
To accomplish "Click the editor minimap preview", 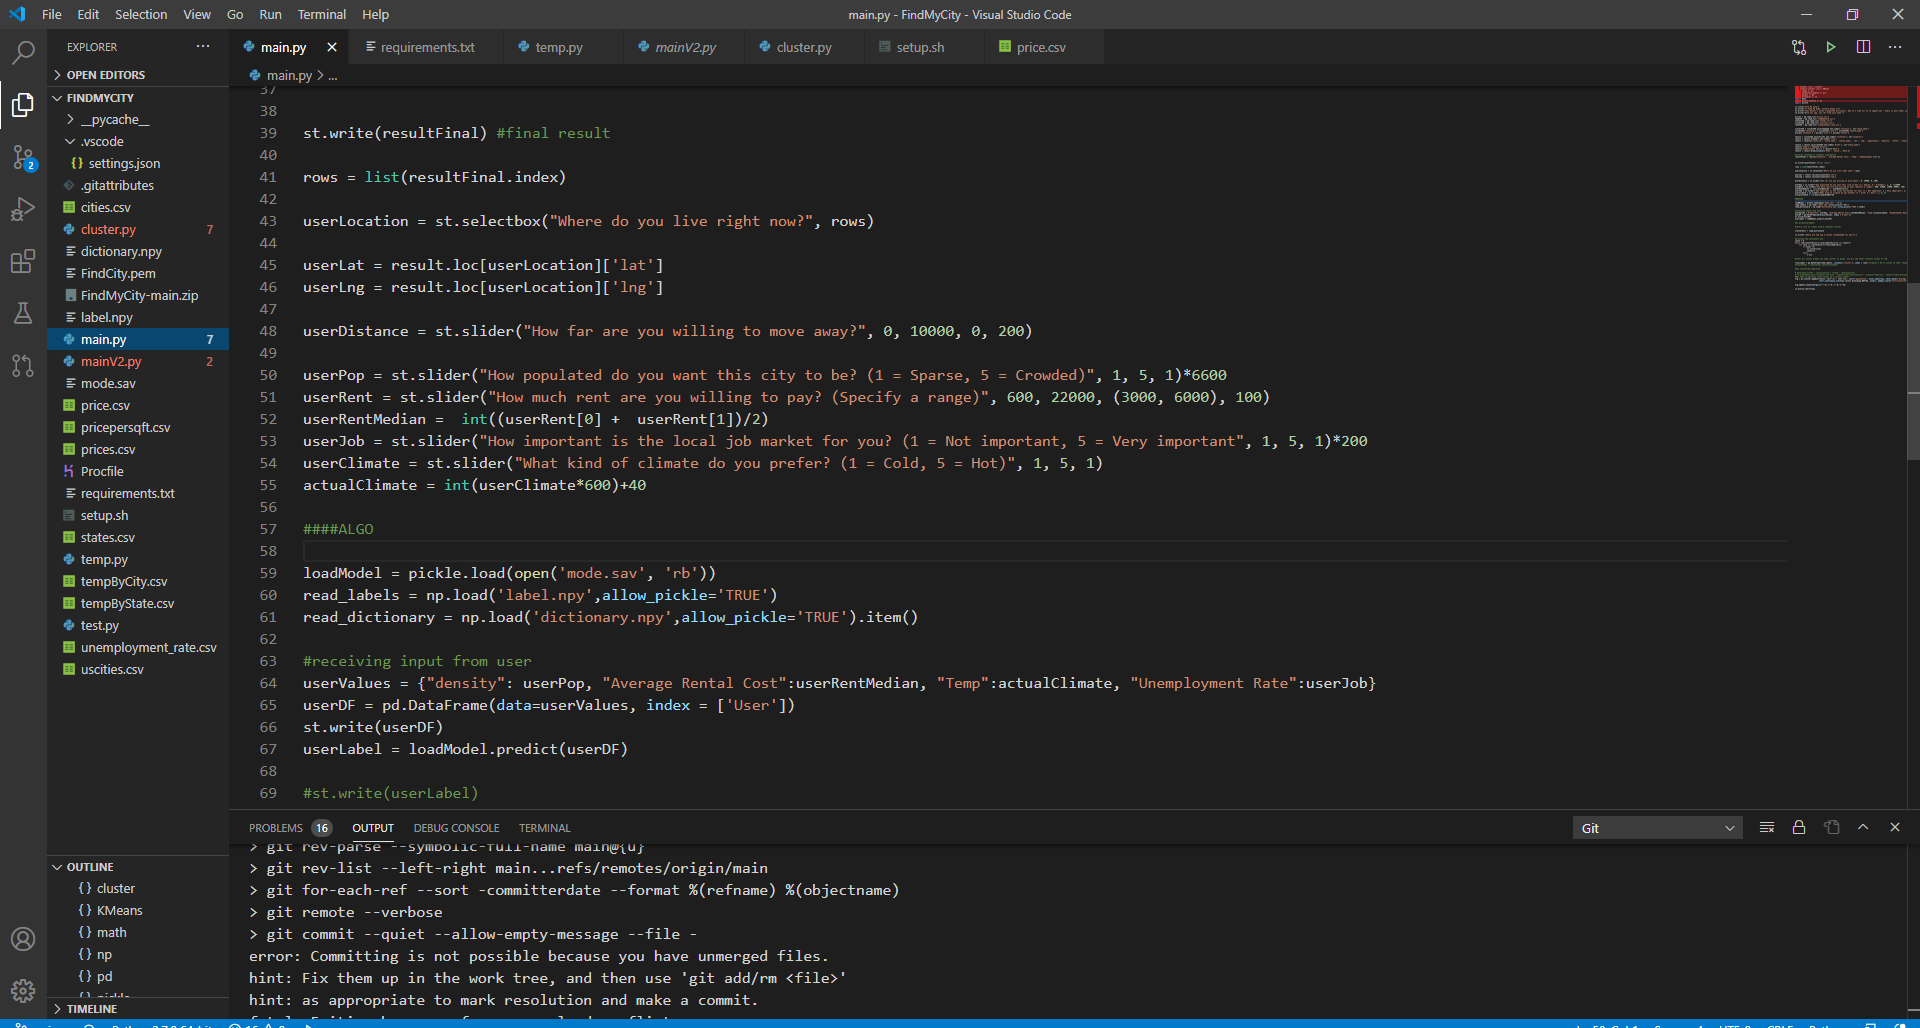I will 1850,190.
